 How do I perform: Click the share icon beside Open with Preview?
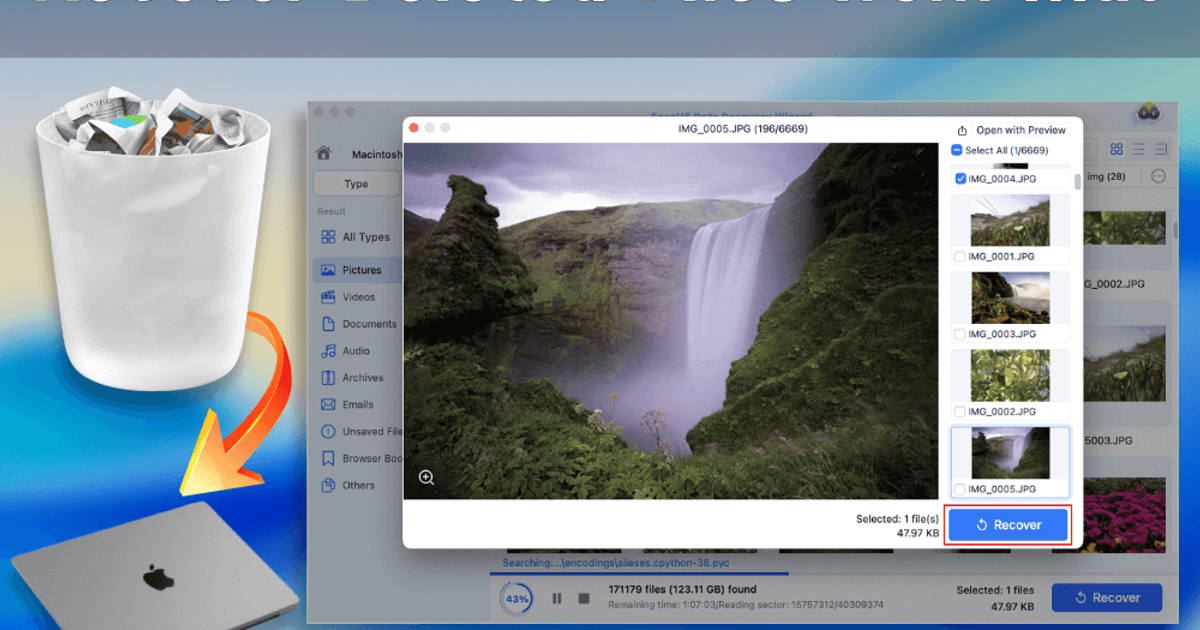click(962, 130)
